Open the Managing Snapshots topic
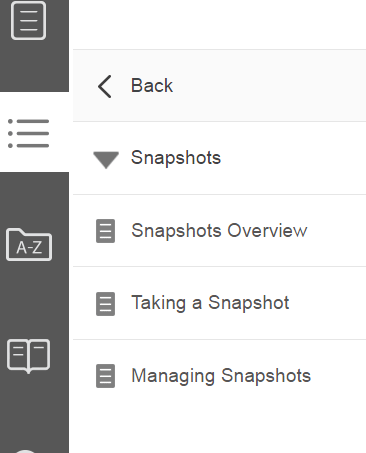The image size is (366, 453). click(x=221, y=376)
